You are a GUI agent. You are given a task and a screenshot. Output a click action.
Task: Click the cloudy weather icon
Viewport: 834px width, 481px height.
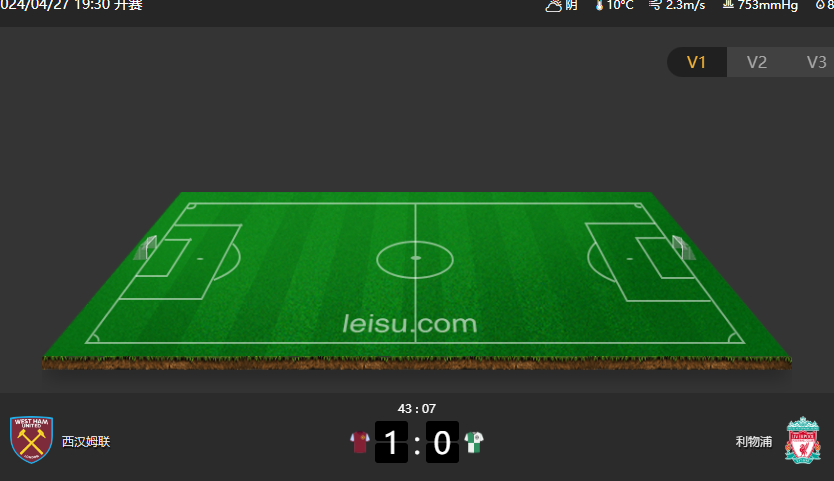pyautogui.click(x=554, y=6)
